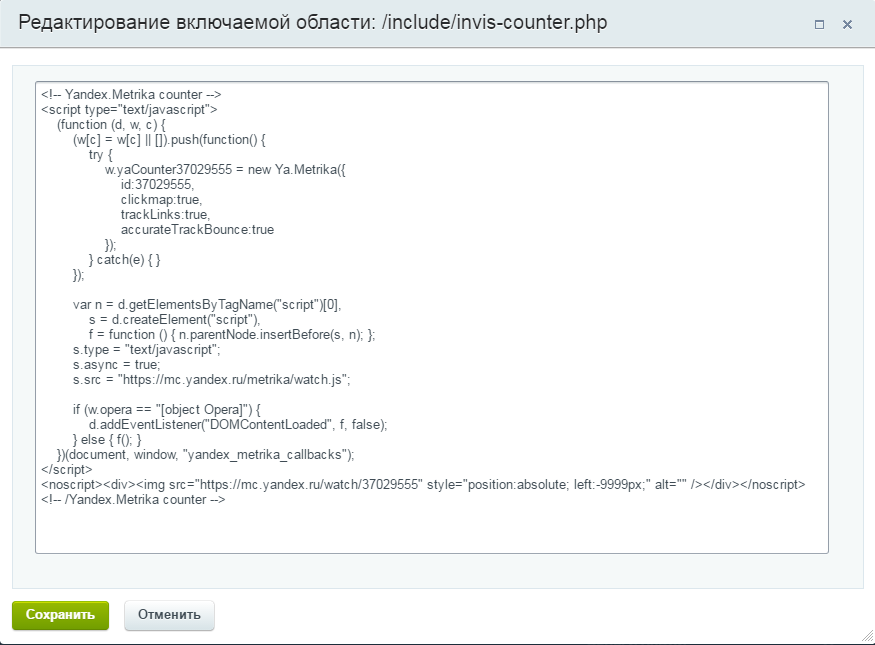Click the green Сохранить button
The width and height of the screenshot is (875, 645).
pyautogui.click(x=60, y=615)
